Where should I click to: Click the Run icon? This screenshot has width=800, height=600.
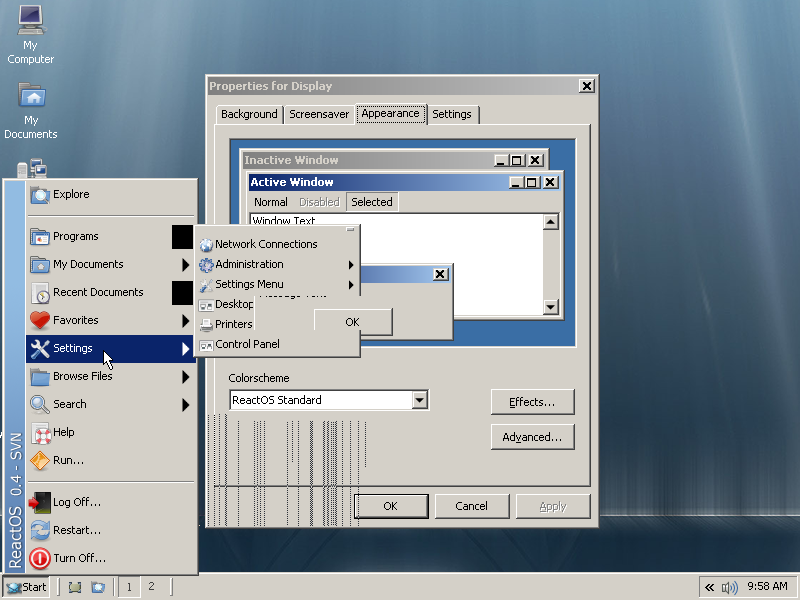point(40,461)
